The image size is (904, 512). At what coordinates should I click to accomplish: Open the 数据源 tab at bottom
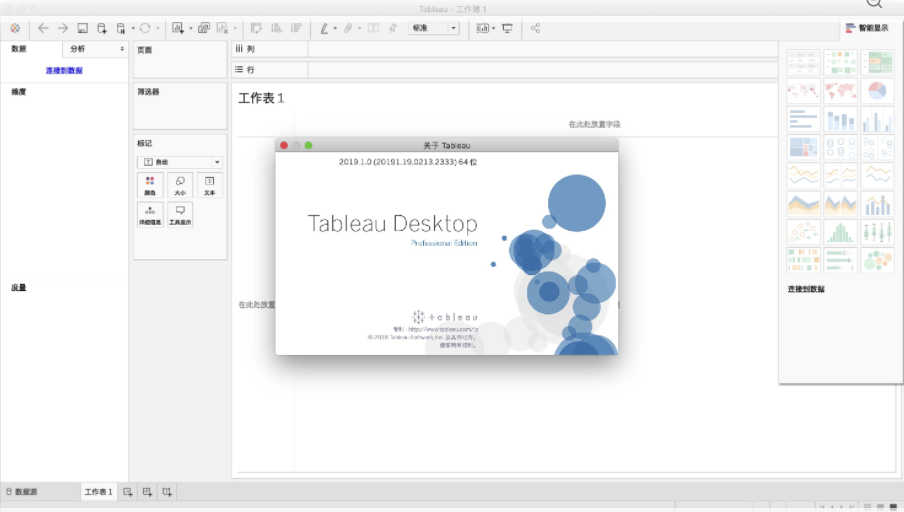click(22, 492)
